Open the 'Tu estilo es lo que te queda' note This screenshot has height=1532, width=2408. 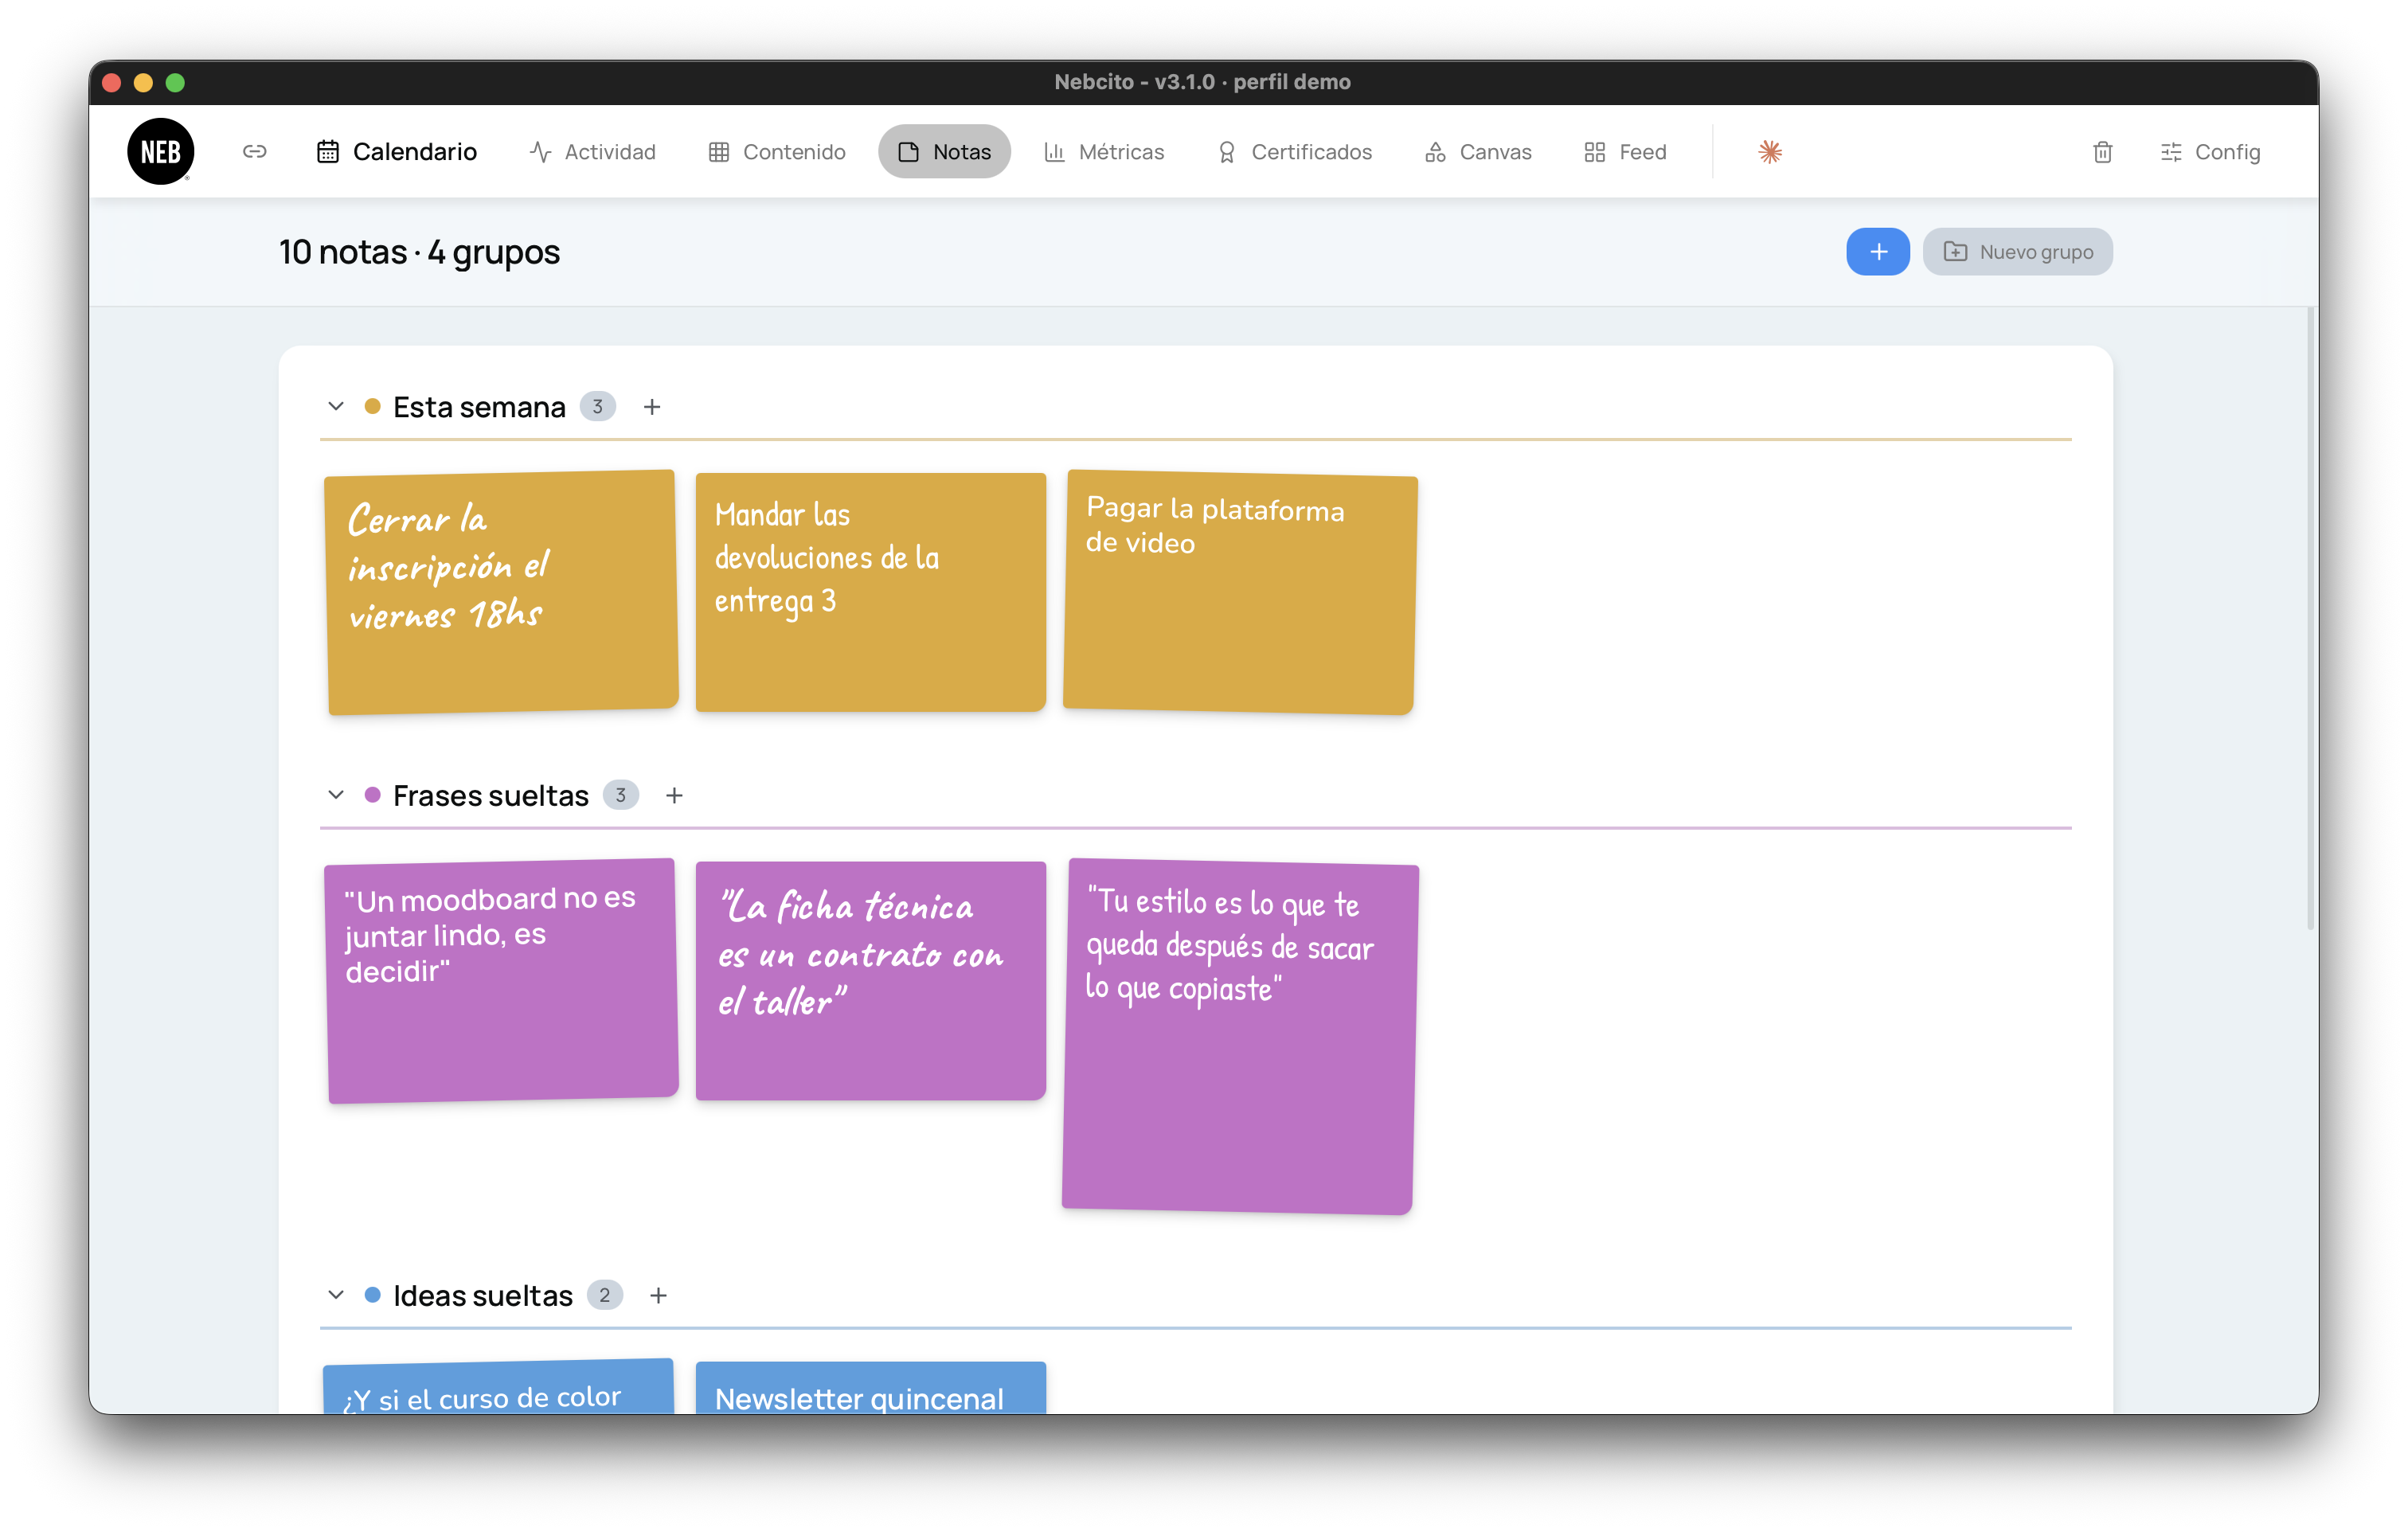[1240, 1037]
